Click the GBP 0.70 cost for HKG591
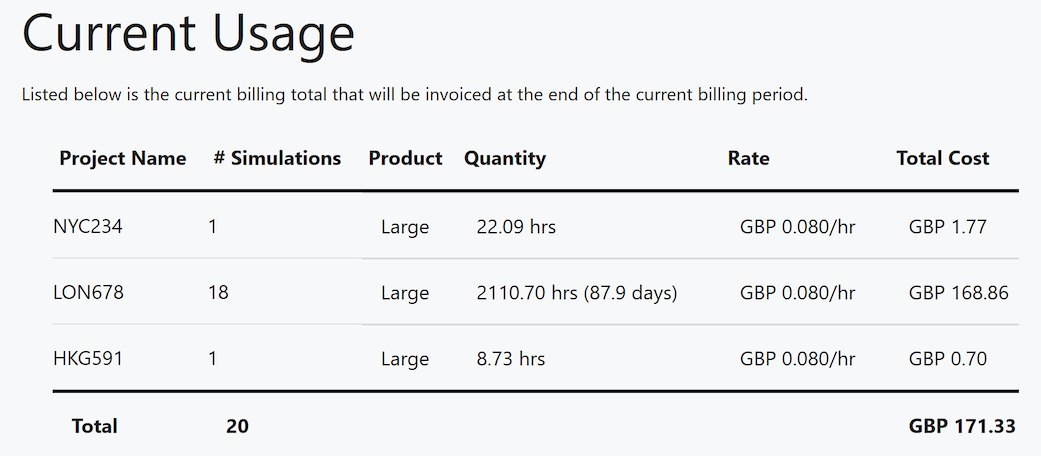The height and width of the screenshot is (456, 1041). click(x=947, y=359)
